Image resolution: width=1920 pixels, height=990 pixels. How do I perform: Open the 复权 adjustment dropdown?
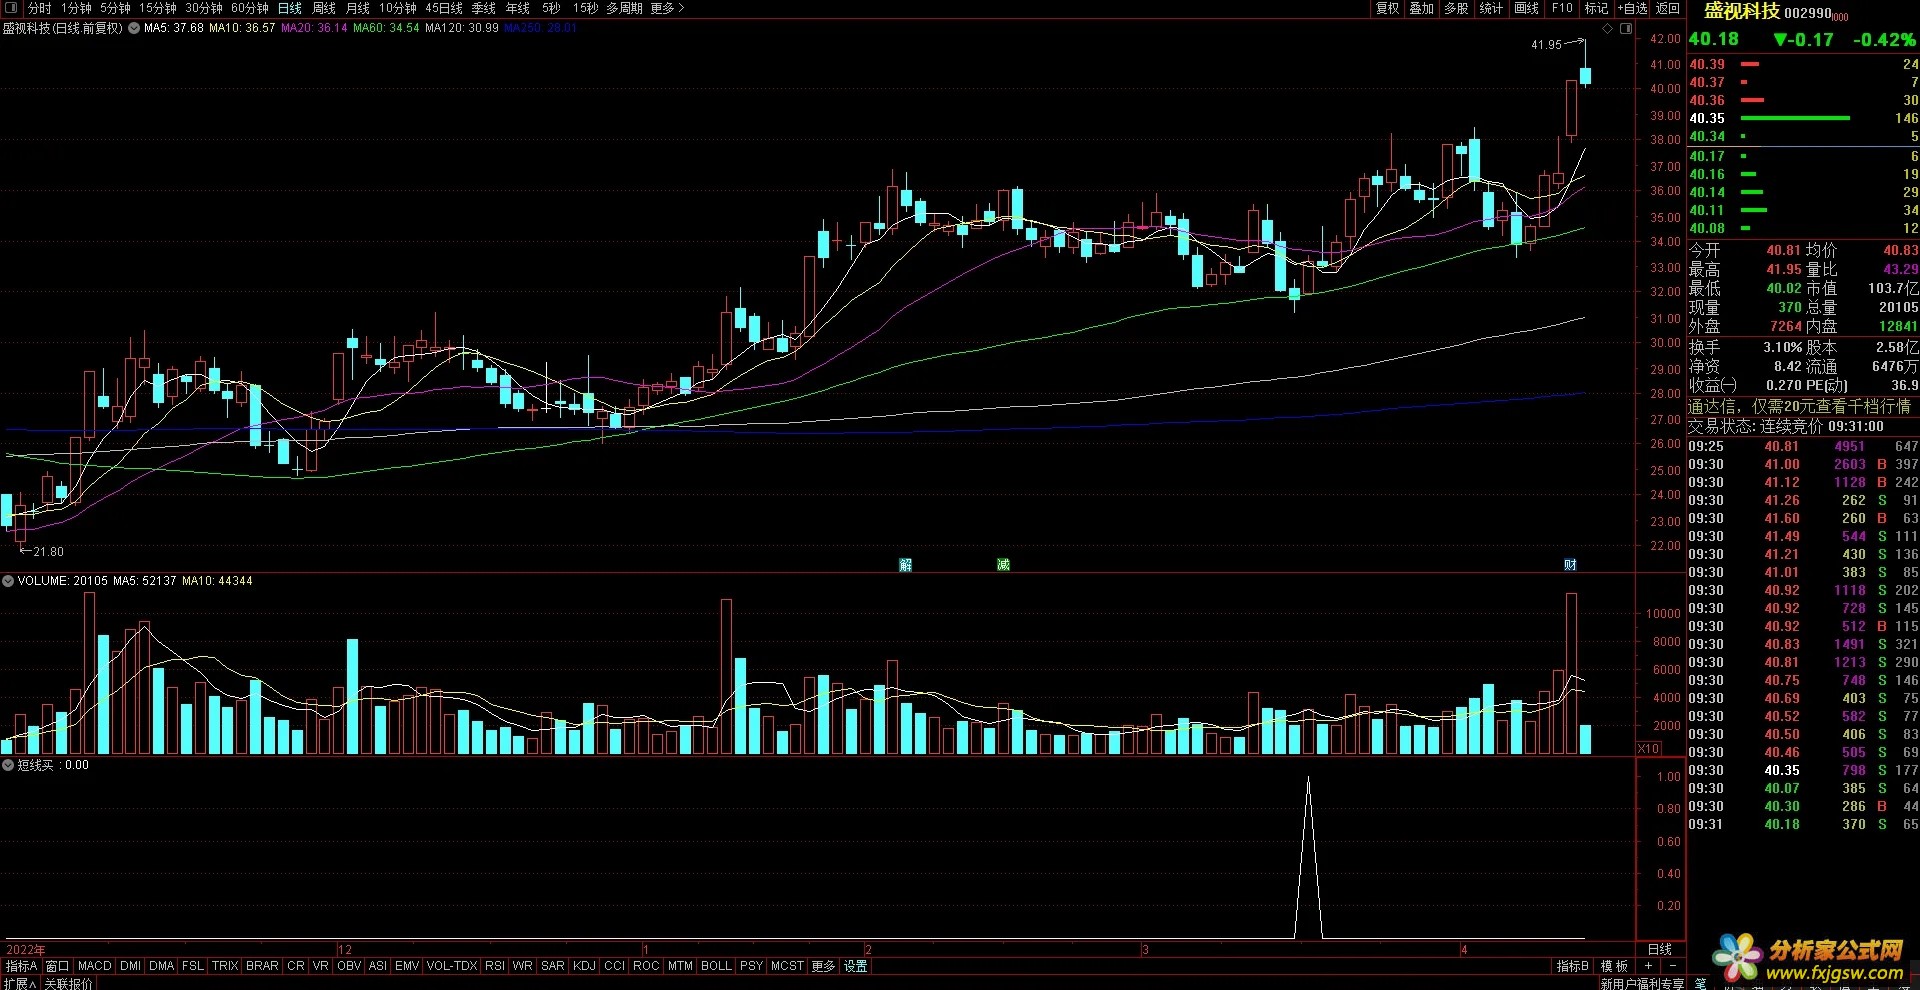[1387, 8]
